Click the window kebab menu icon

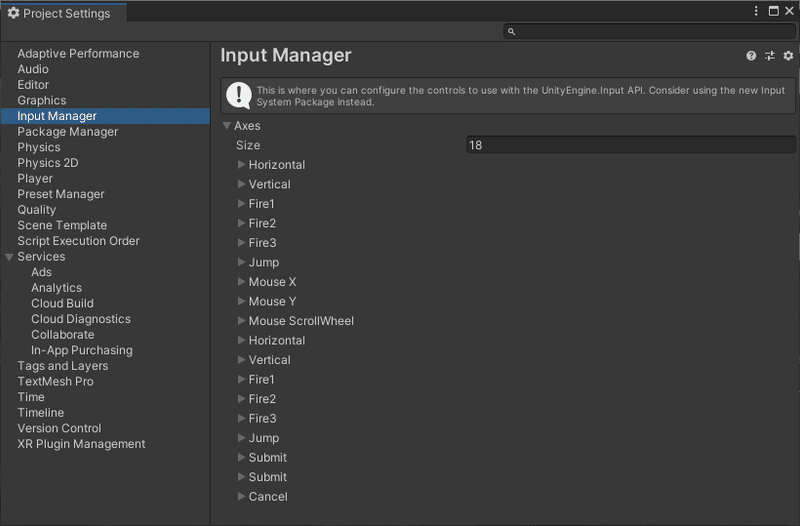756,11
